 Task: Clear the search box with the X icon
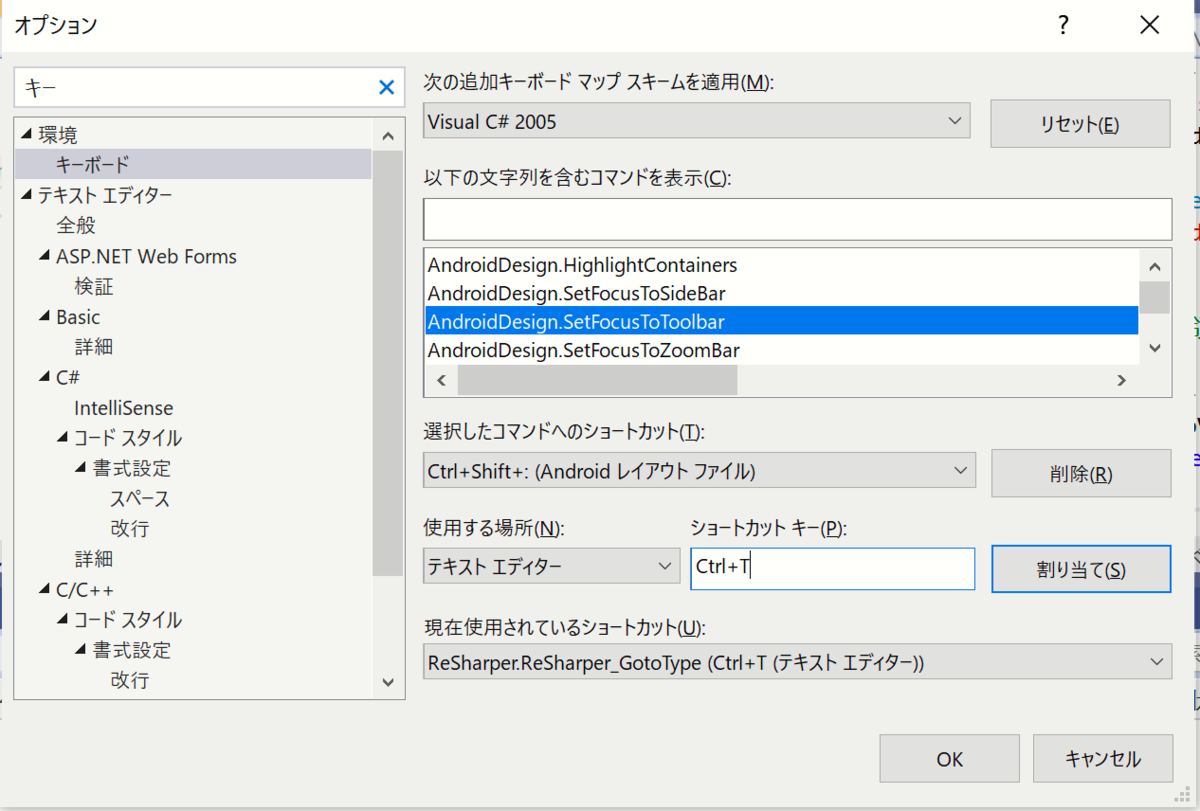[386, 87]
